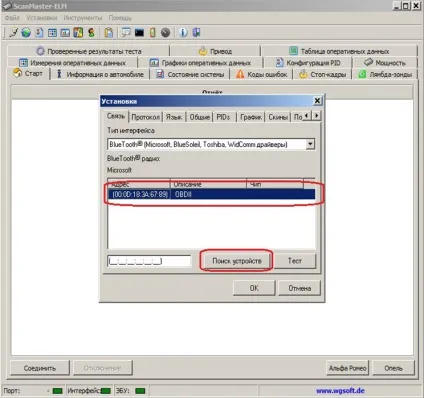Select График tab in Установки dialog

click(252, 117)
